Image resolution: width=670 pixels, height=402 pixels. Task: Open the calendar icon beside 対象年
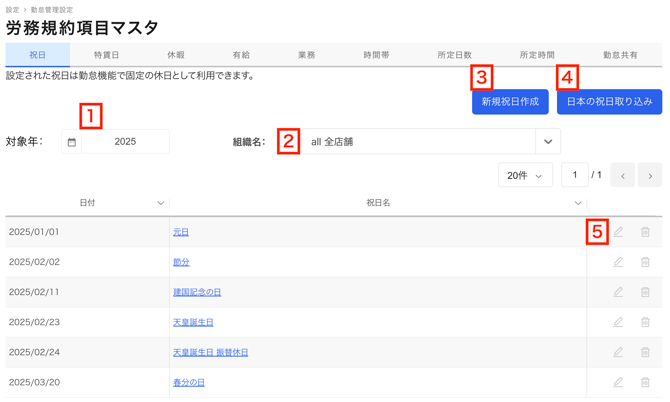coord(72,142)
